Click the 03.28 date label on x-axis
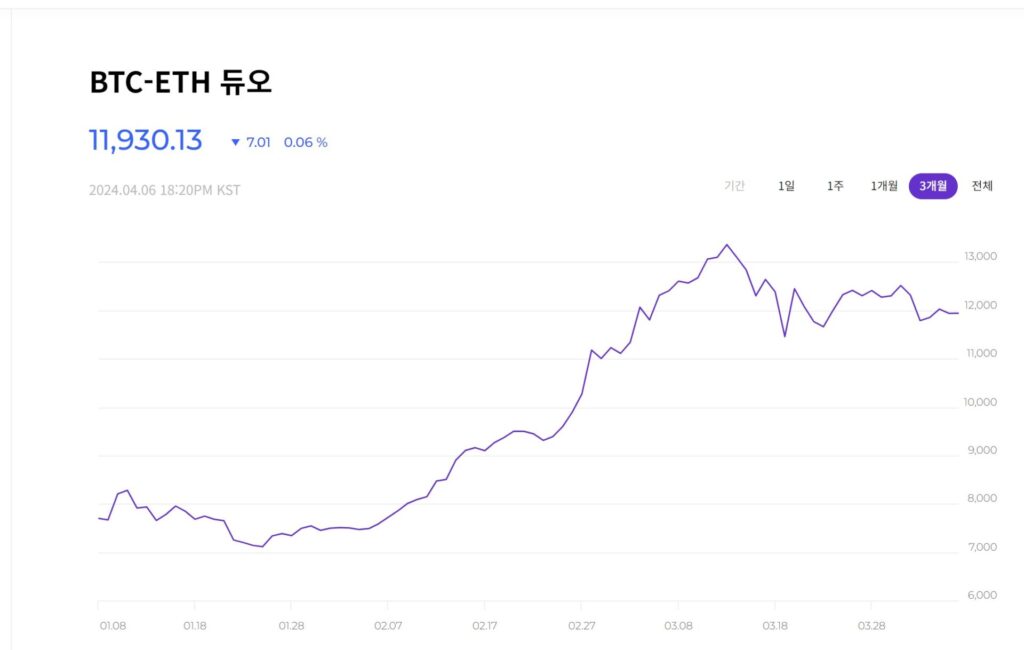This screenshot has width=1024, height=650. click(x=871, y=625)
